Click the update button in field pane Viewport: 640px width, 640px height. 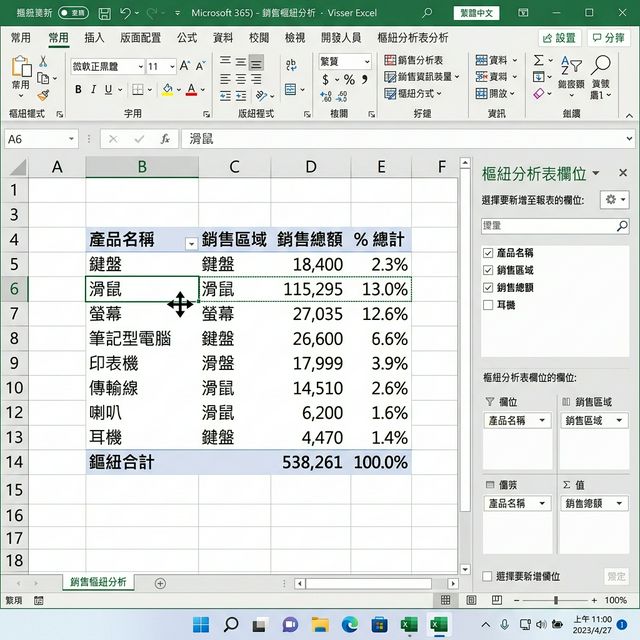616,576
